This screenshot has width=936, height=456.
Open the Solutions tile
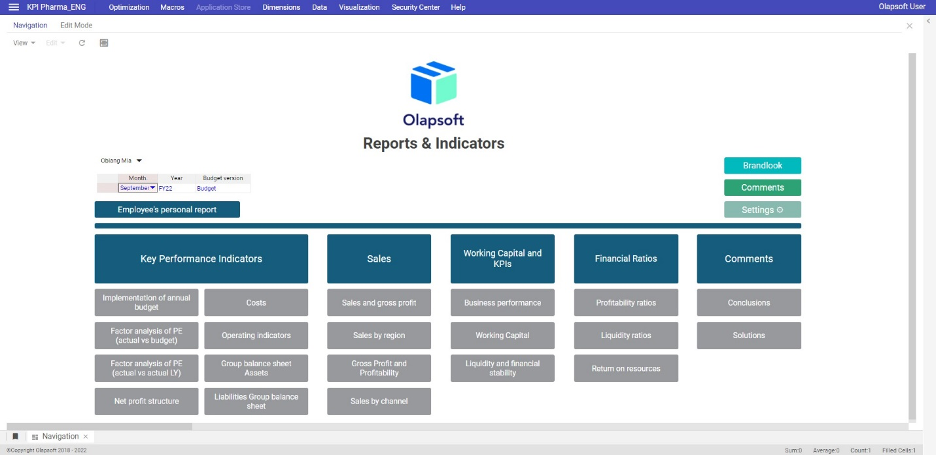point(749,335)
